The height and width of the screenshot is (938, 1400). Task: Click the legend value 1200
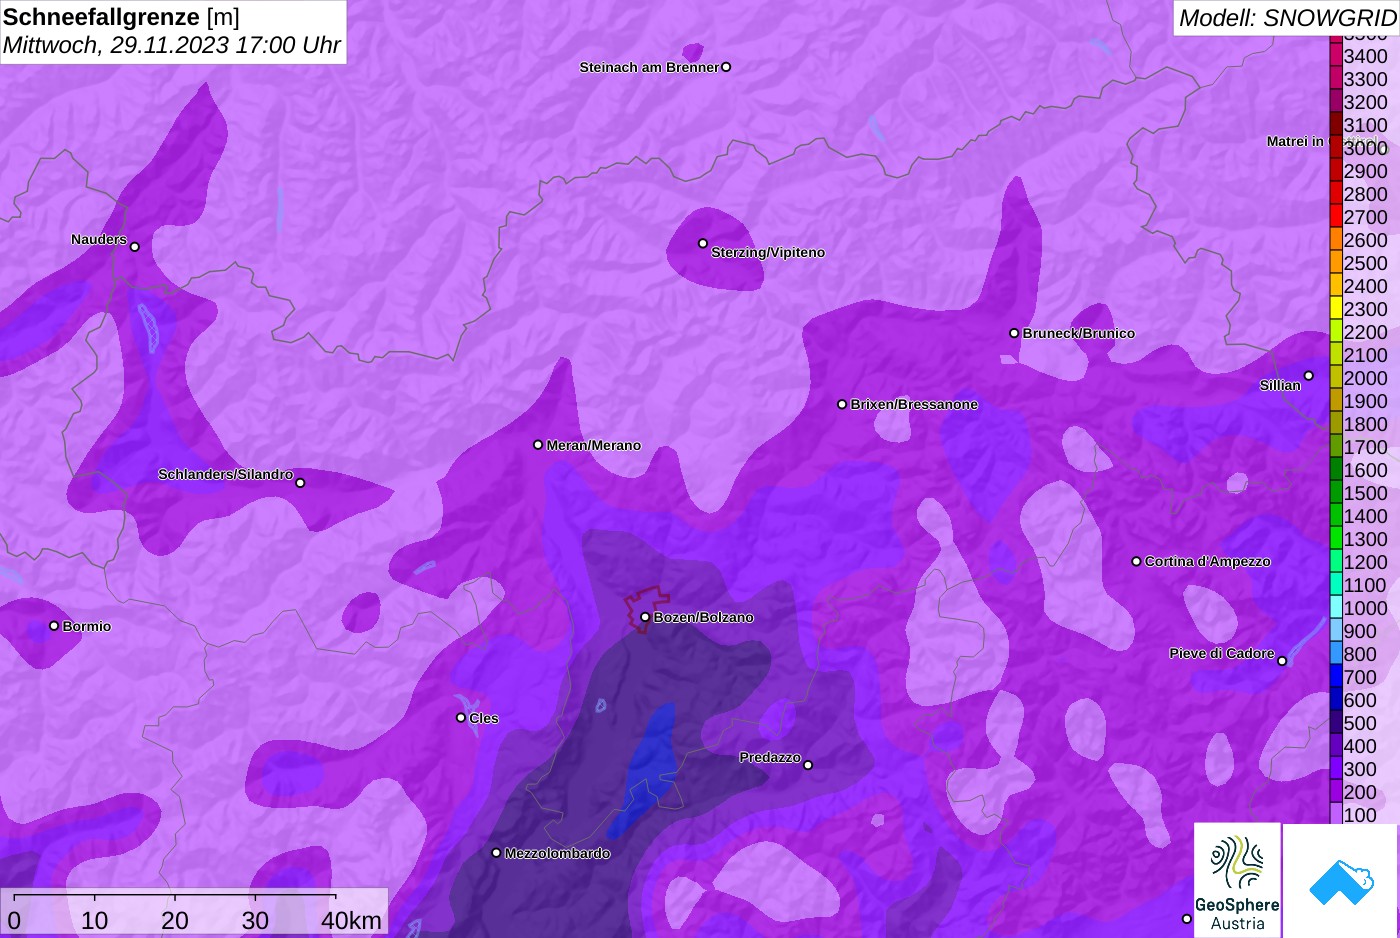tap(1365, 562)
